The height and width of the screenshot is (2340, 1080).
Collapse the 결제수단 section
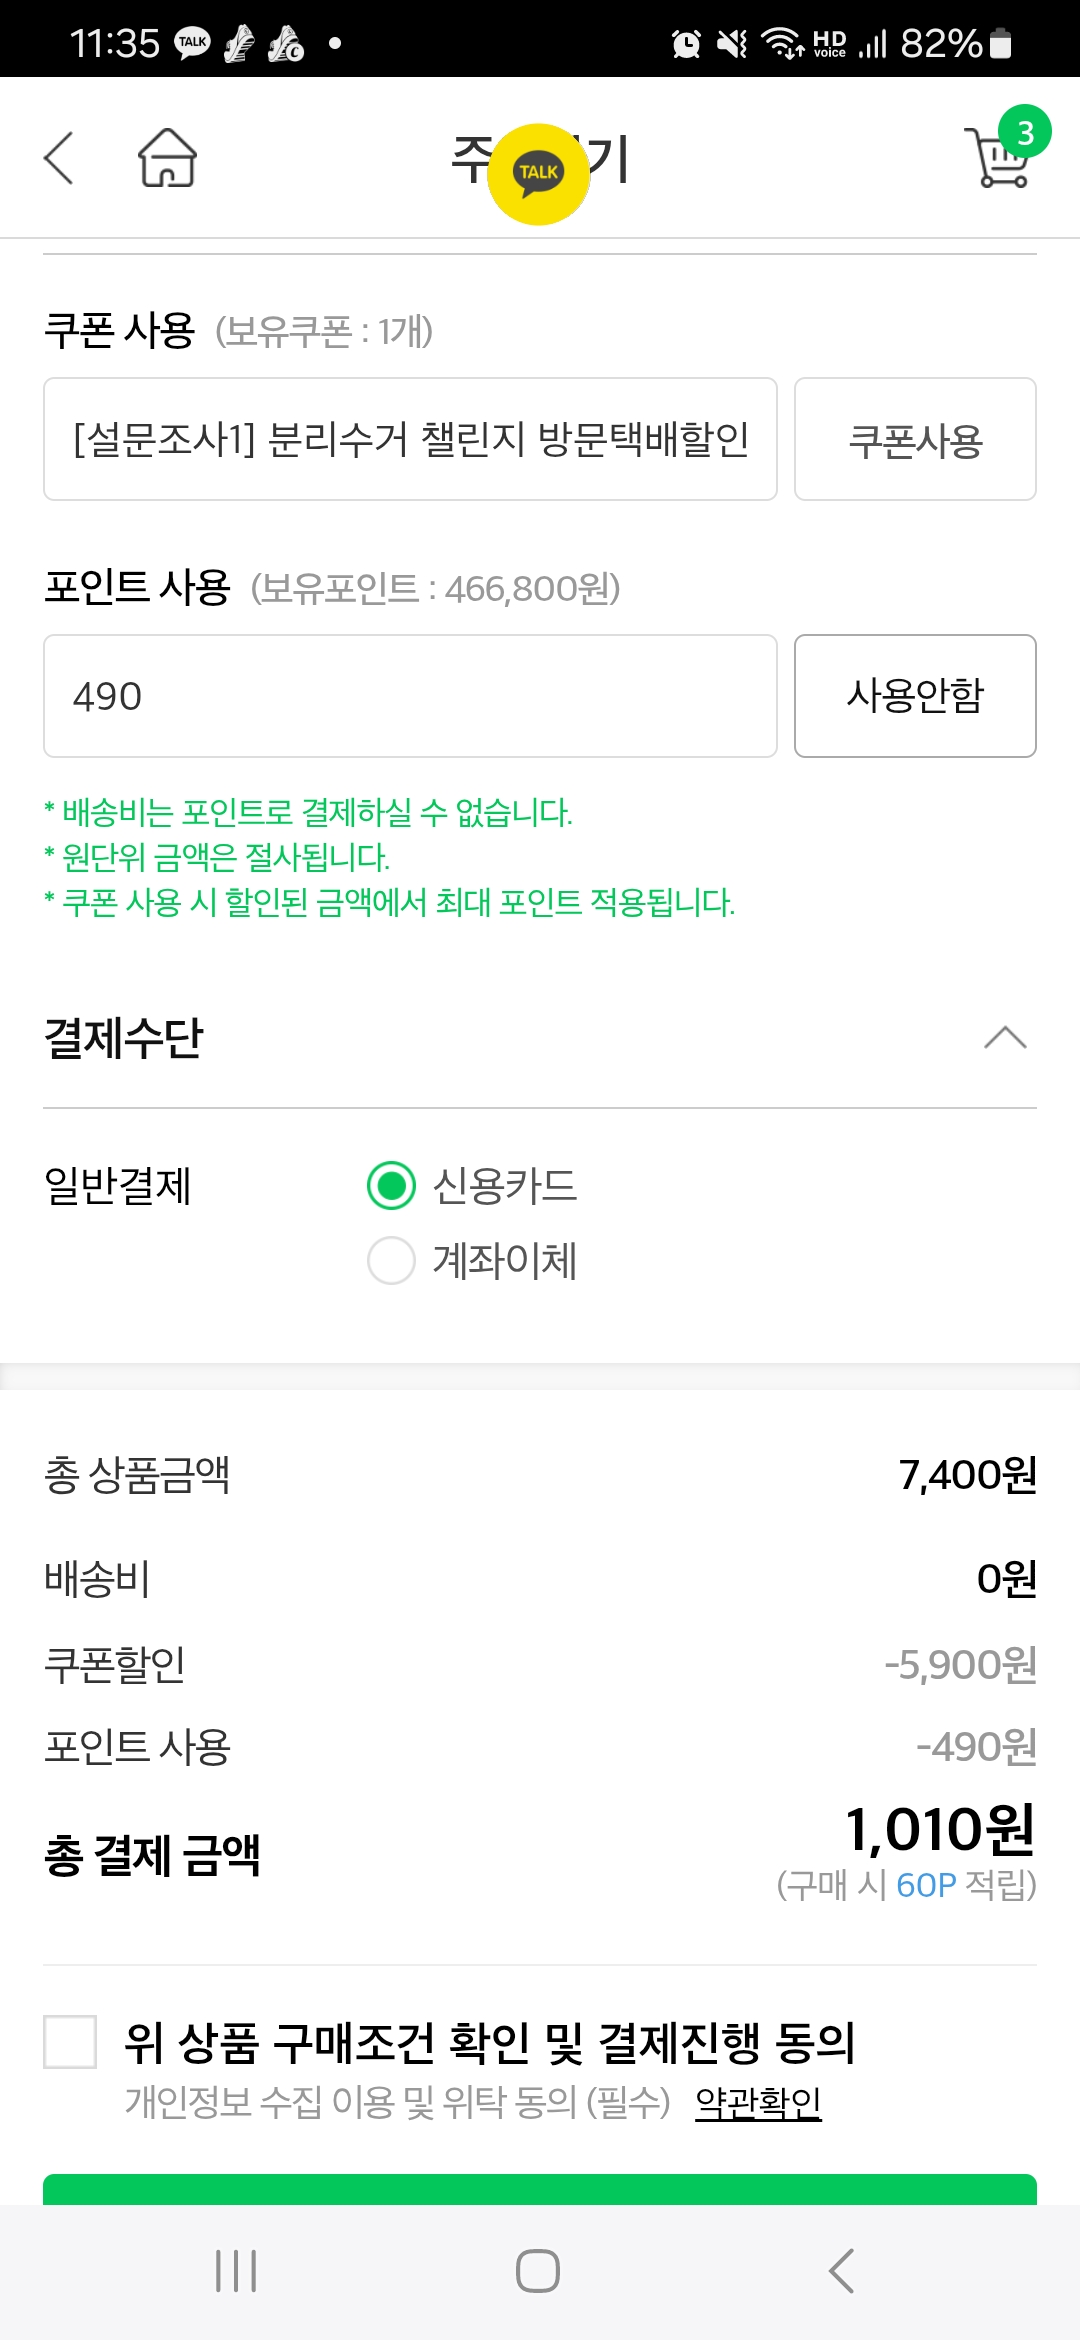click(x=1005, y=1038)
